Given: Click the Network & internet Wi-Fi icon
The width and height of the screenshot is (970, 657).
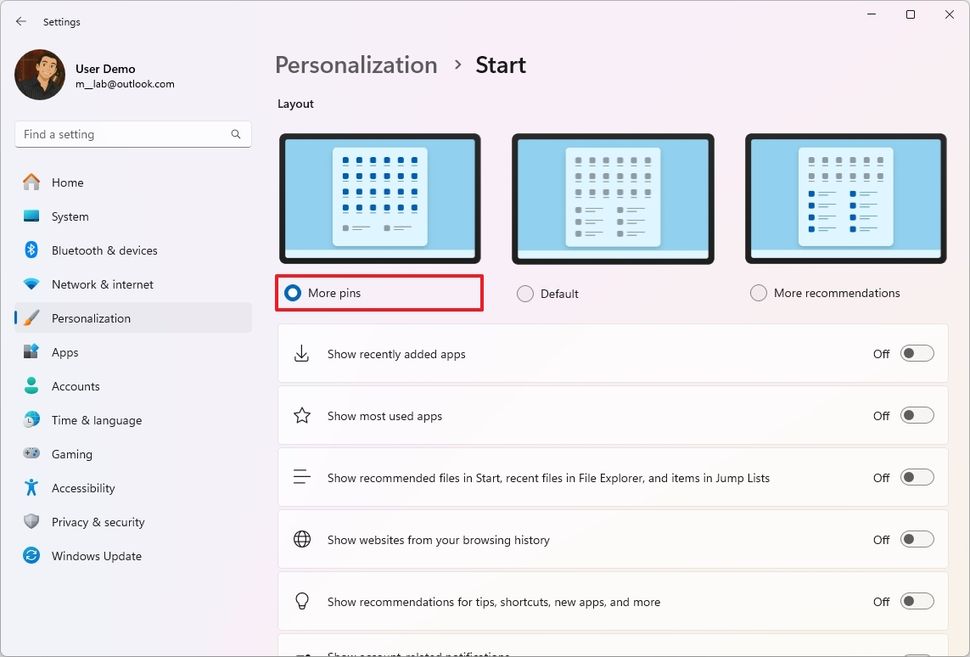Looking at the screenshot, I should (x=32, y=285).
